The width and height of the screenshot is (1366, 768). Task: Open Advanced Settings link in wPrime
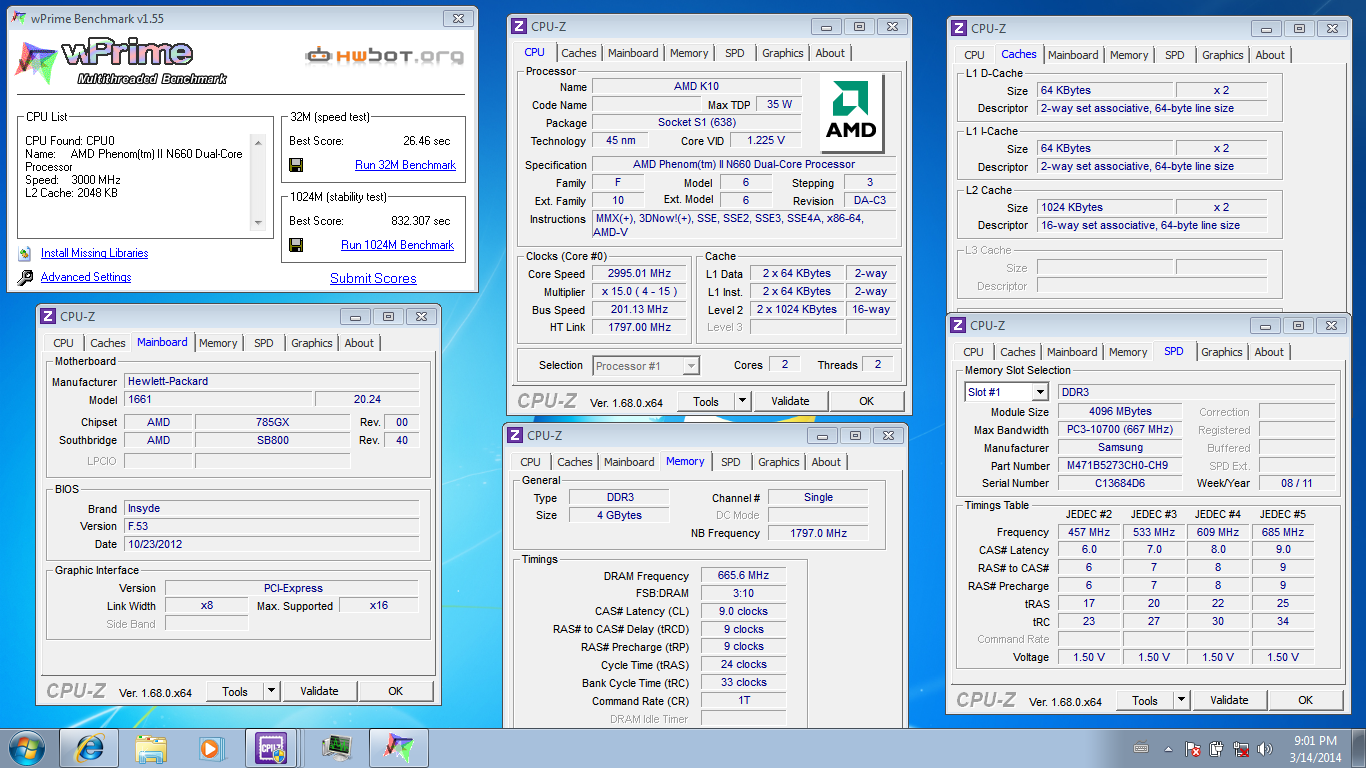[x=86, y=278]
